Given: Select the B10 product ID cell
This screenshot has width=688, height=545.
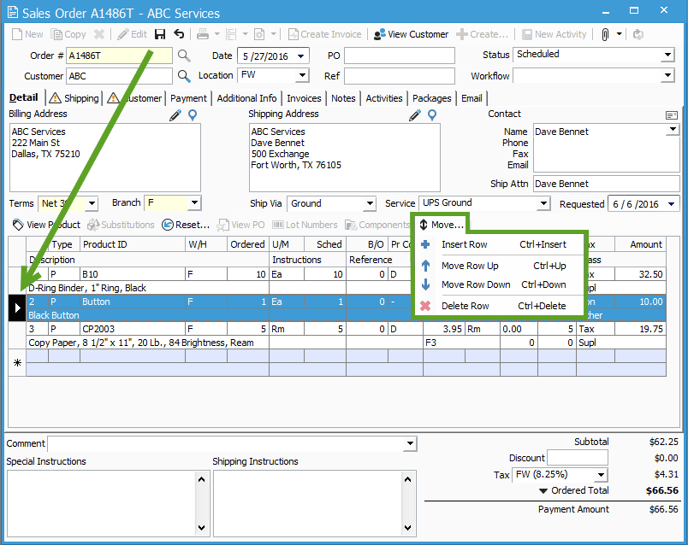Looking at the screenshot, I should [x=133, y=274].
